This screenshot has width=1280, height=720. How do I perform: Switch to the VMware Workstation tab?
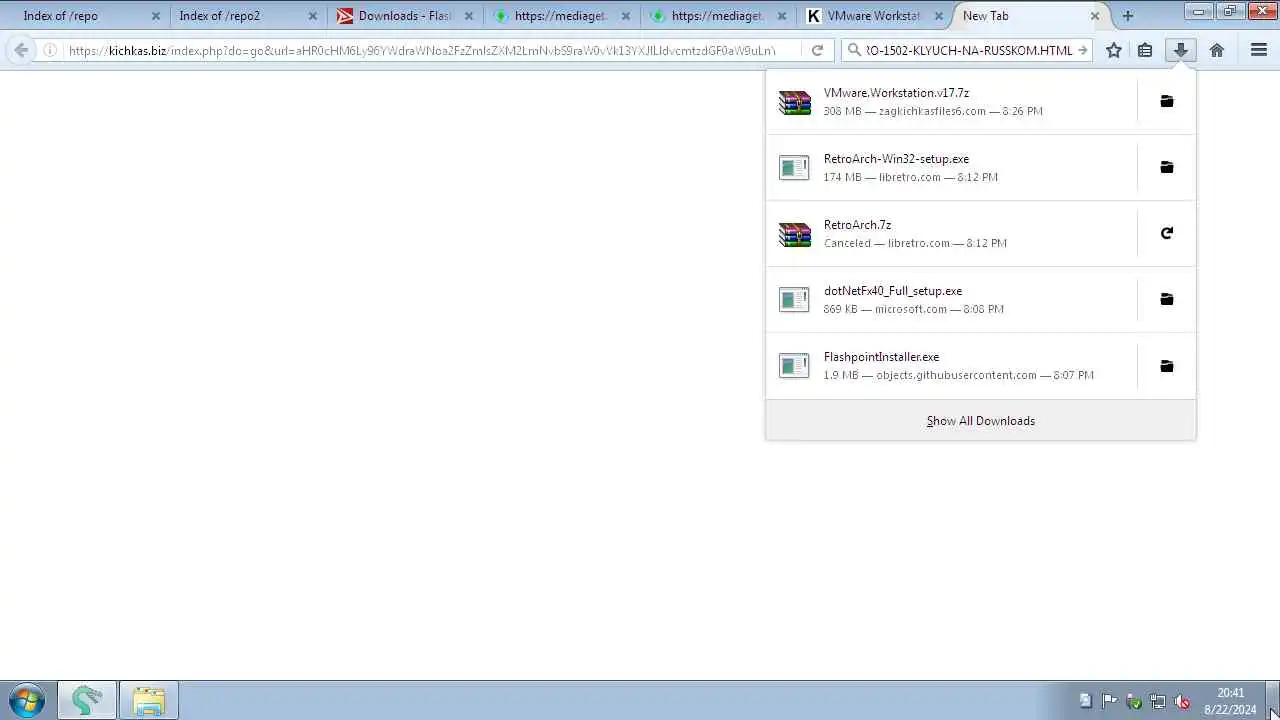(875, 16)
